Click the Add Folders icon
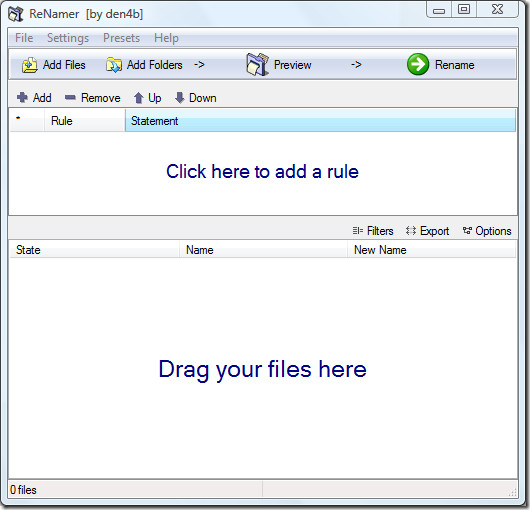This screenshot has height=510, width=530. pyautogui.click(x=114, y=65)
